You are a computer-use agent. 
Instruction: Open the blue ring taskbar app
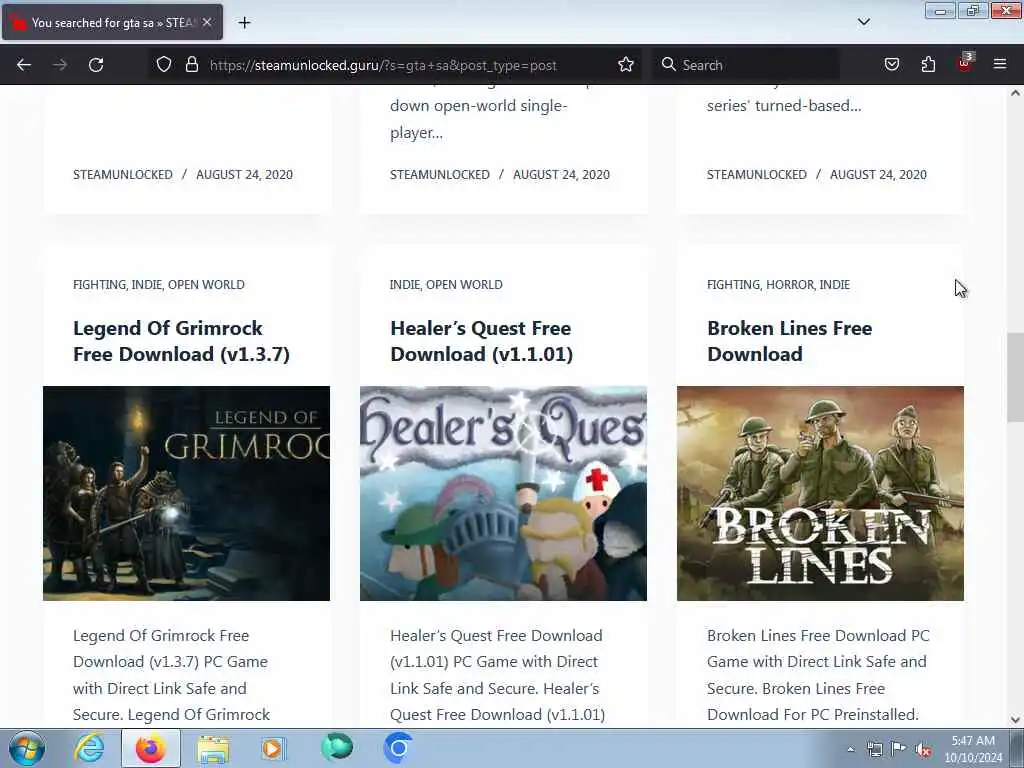click(x=398, y=748)
